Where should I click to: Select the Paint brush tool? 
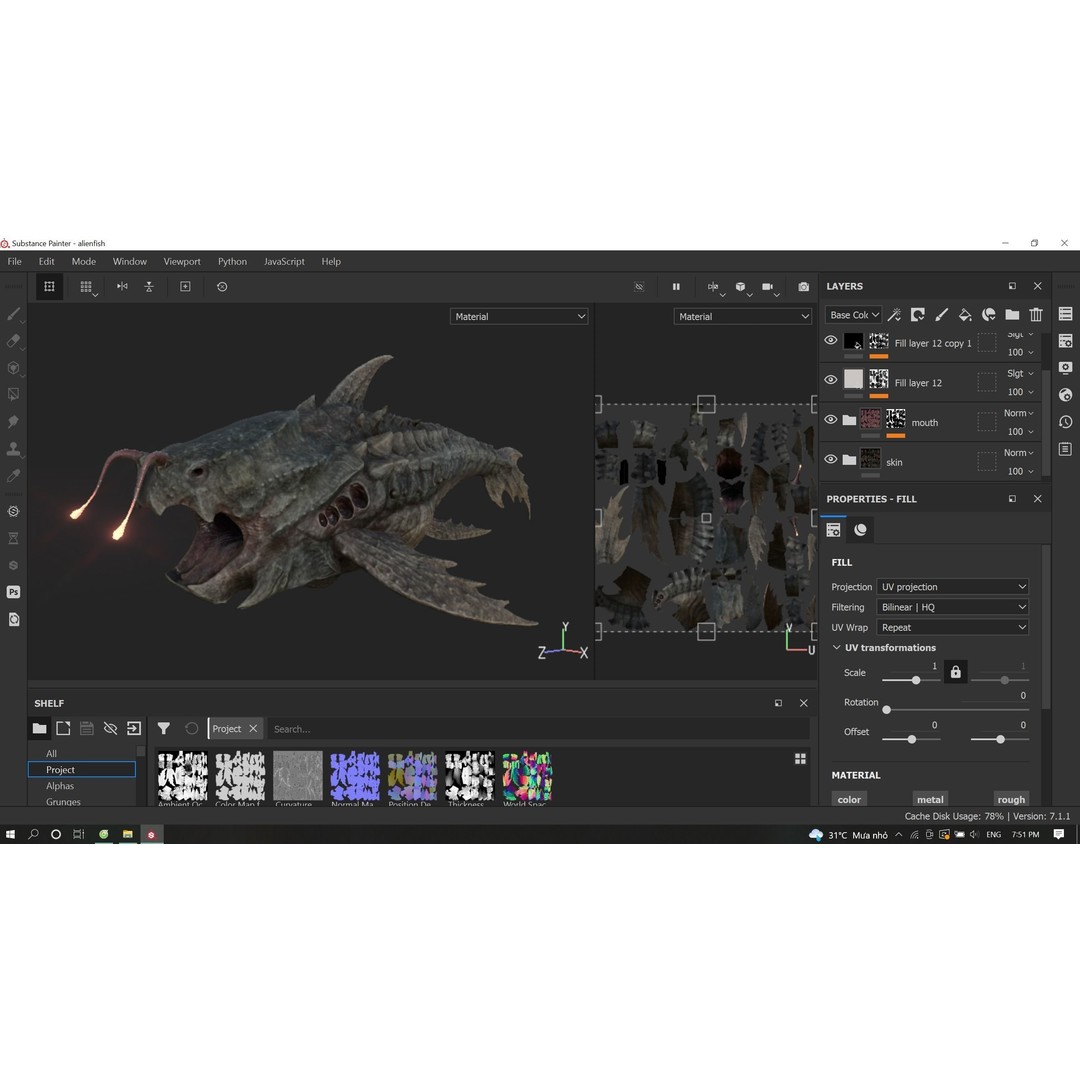[13, 314]
